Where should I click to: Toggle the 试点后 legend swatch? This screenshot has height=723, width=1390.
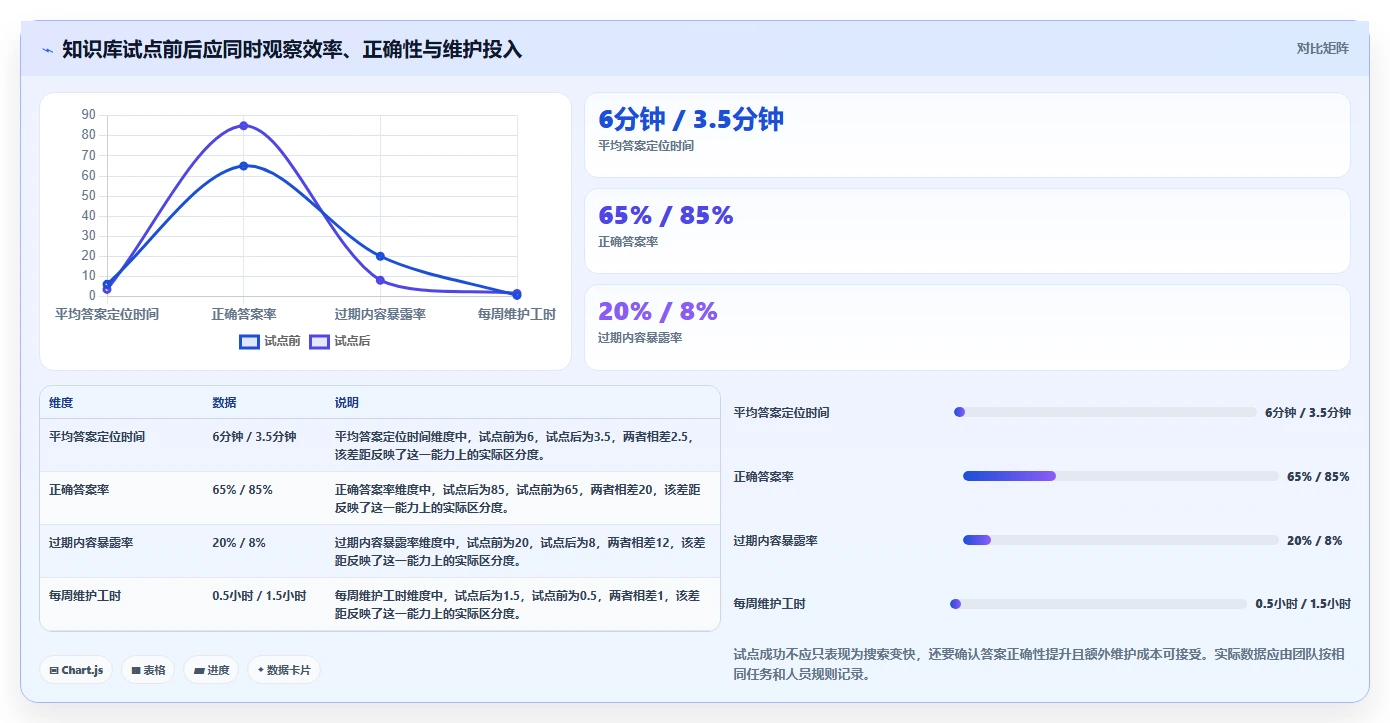319,341
